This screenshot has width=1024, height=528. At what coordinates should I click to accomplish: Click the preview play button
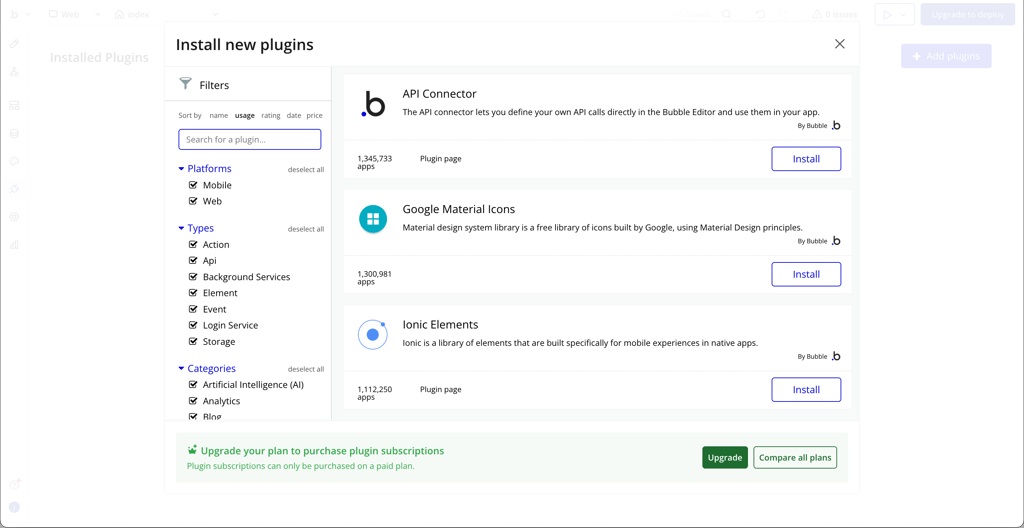[887, 14]
